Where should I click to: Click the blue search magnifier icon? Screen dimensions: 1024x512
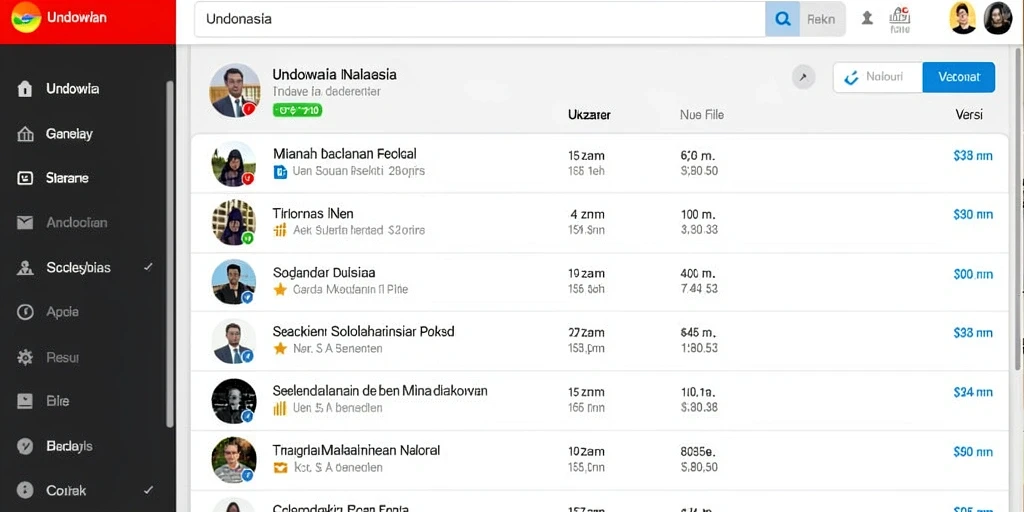pos(782,19)
